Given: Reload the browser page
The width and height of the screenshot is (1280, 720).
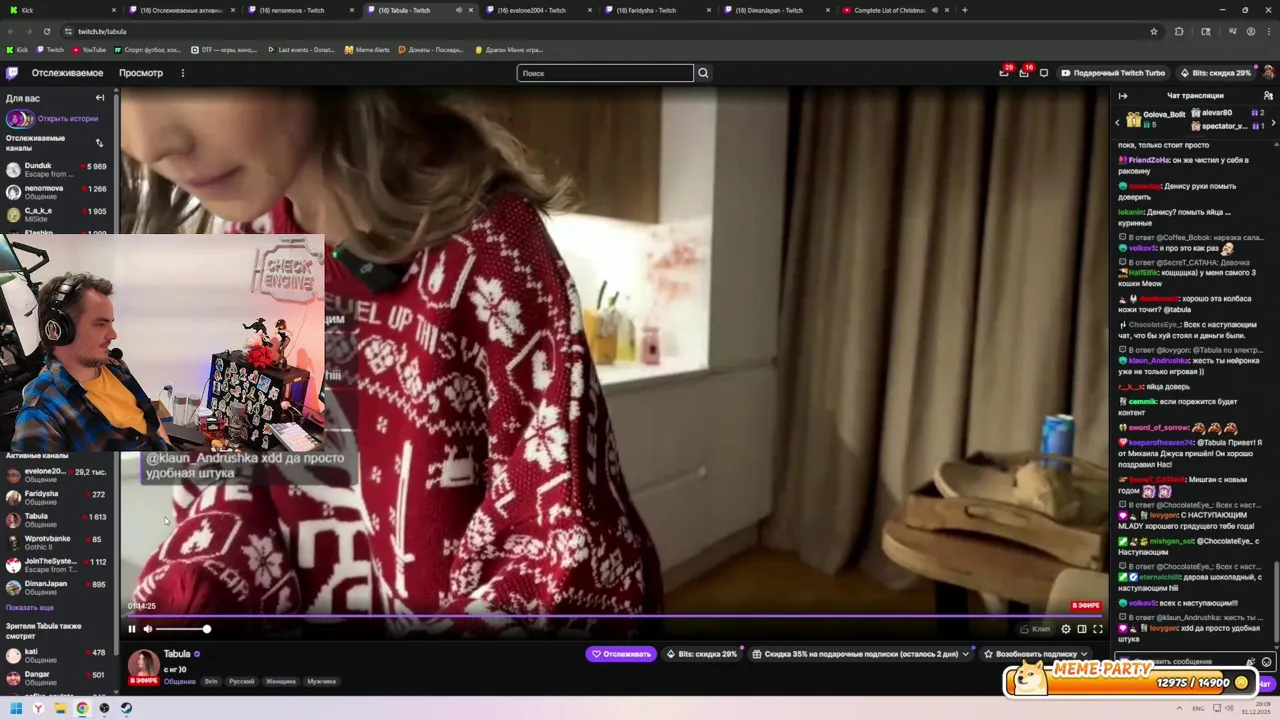Looking at the screenshot, I should 47,31.
